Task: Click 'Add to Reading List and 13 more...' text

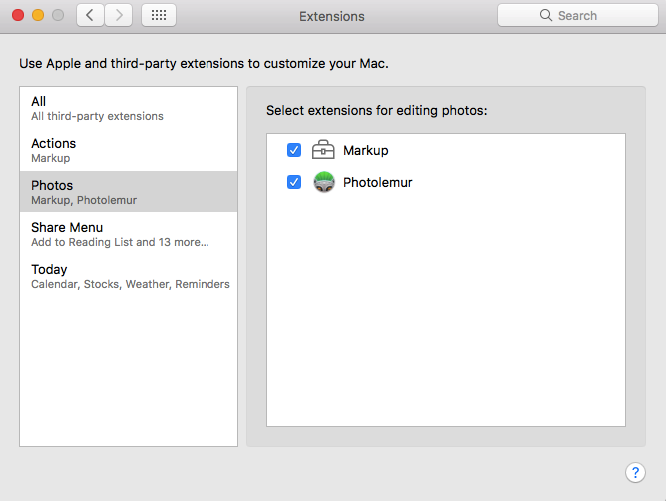Action: [120, 242]
